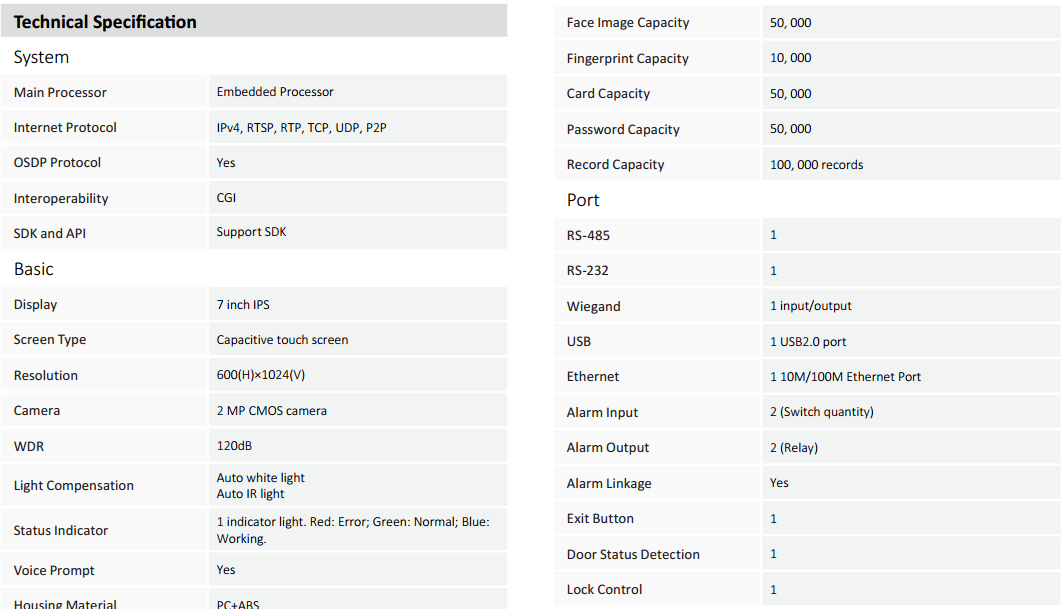
Task: Select the Embedded Processor value text
Action: [275, 92]
